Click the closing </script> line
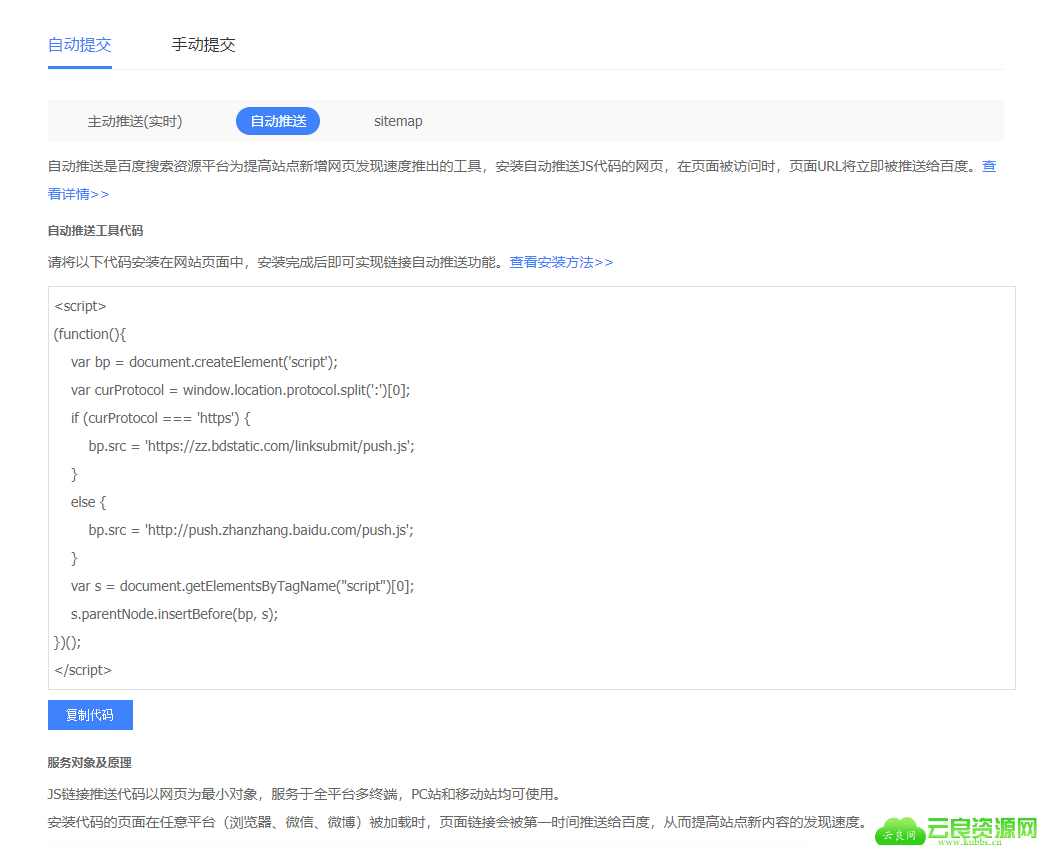This screenshot has height=847, width=1039. pyautogui.click(x=83, y=670)
